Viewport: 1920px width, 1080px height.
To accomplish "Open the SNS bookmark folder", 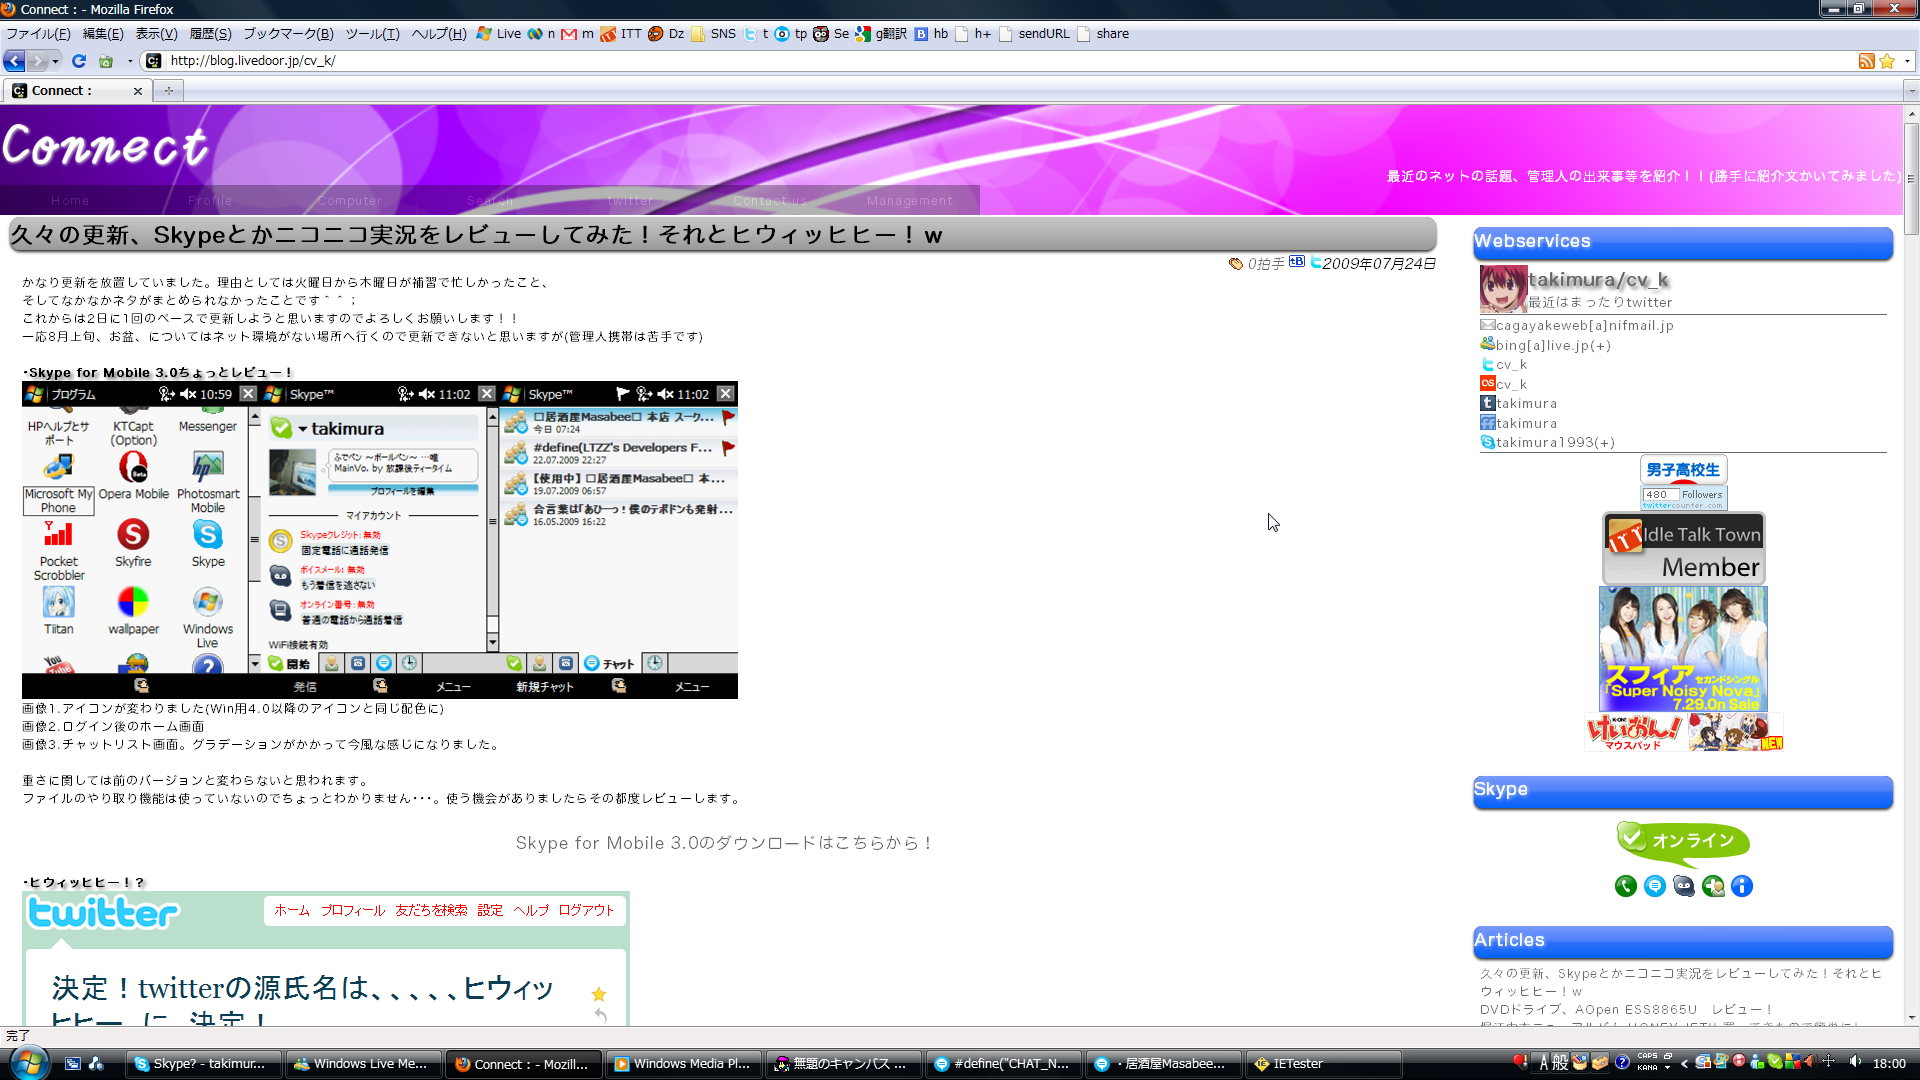I will tap(714, 34).
